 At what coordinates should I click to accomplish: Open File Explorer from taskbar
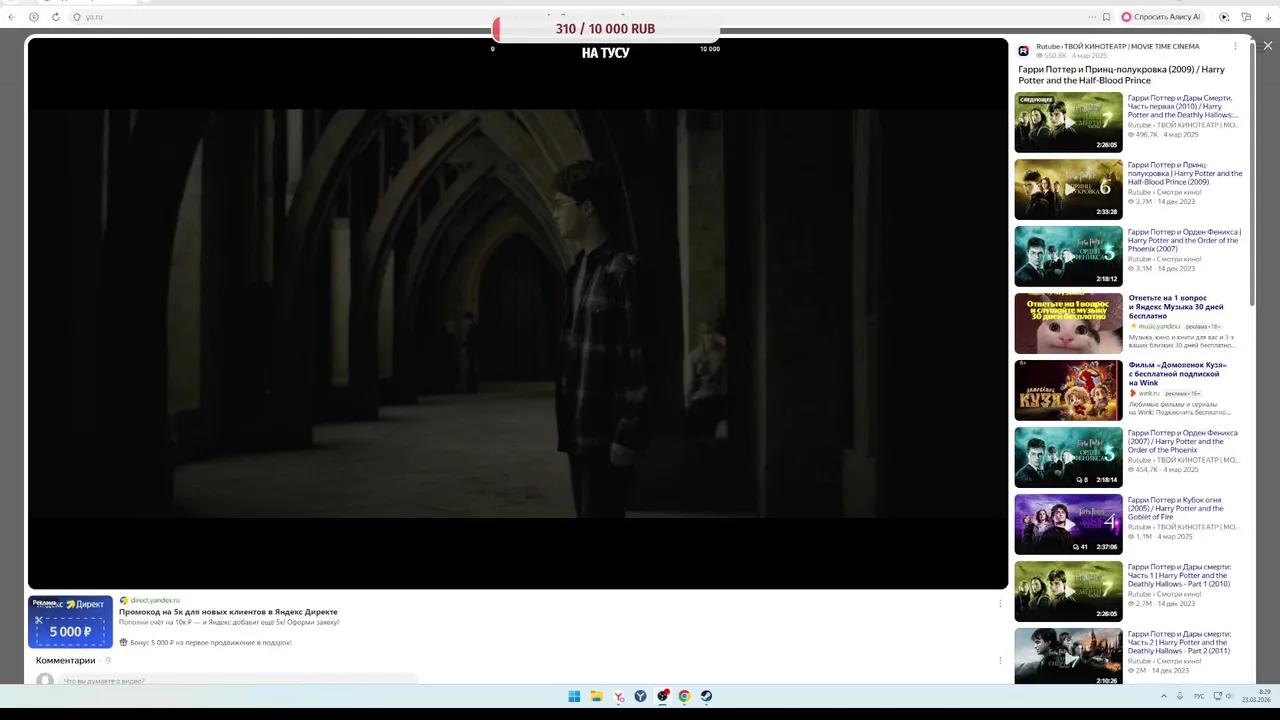pos(596,696)
